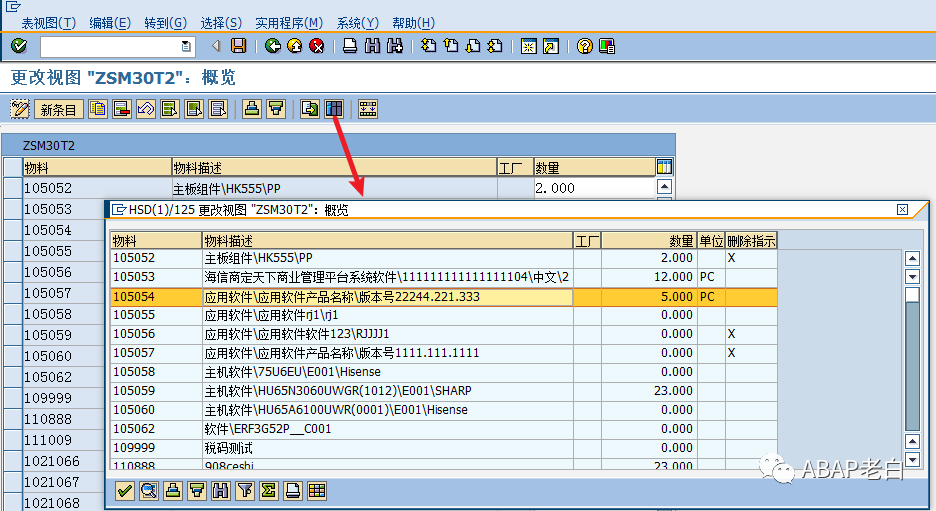936x511 pixels.
Task: Click the popup 单位 column header
Action: pyautogui.click(x=711, y=241)
